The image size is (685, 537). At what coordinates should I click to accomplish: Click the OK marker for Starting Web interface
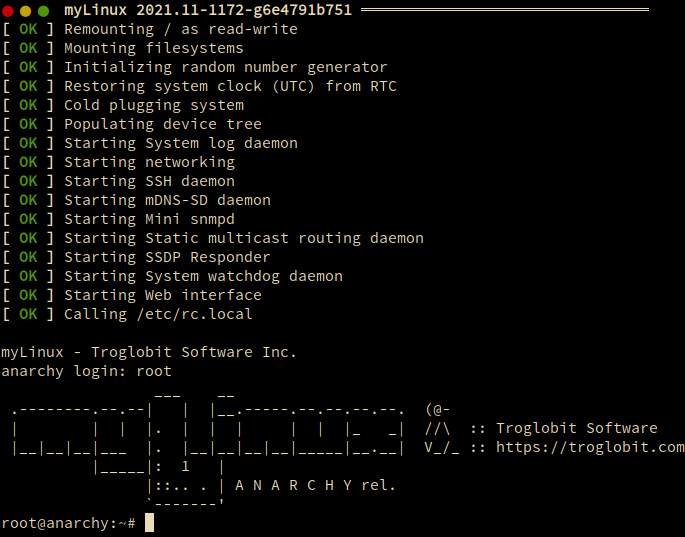27,295
